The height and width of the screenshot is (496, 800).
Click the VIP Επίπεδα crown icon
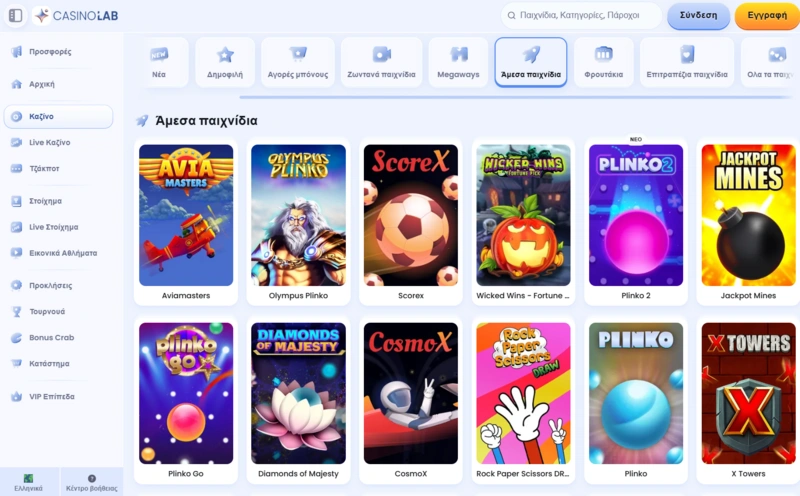pos(17,396)
